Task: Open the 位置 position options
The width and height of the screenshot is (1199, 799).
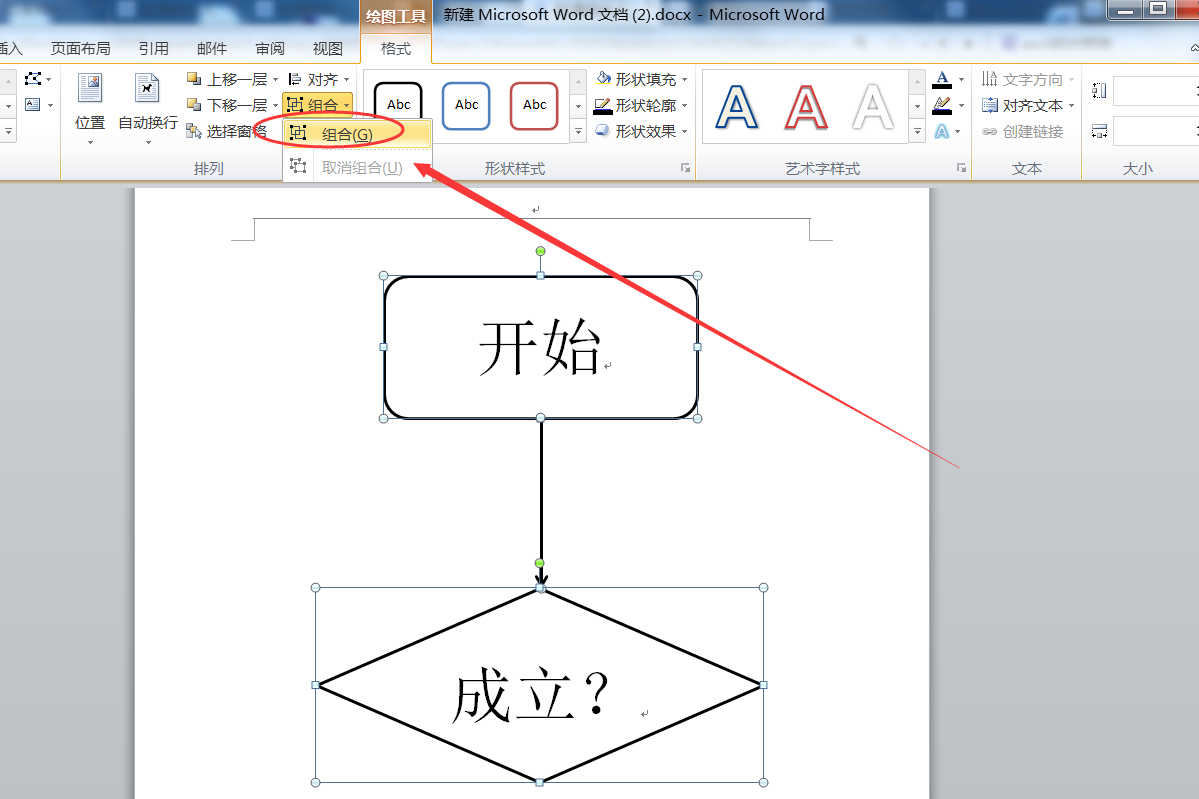Action: coord(90,107)
